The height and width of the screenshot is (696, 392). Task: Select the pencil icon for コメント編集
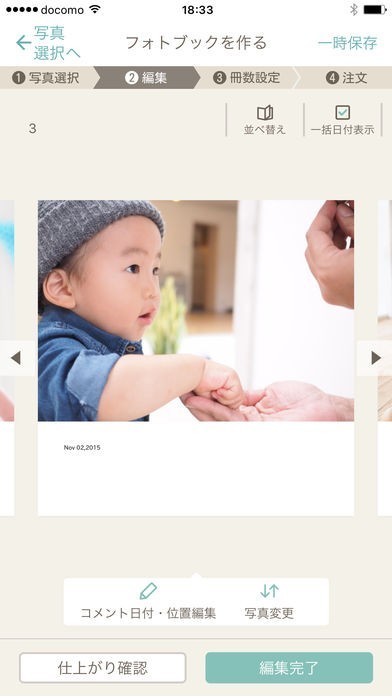(148, 591)
